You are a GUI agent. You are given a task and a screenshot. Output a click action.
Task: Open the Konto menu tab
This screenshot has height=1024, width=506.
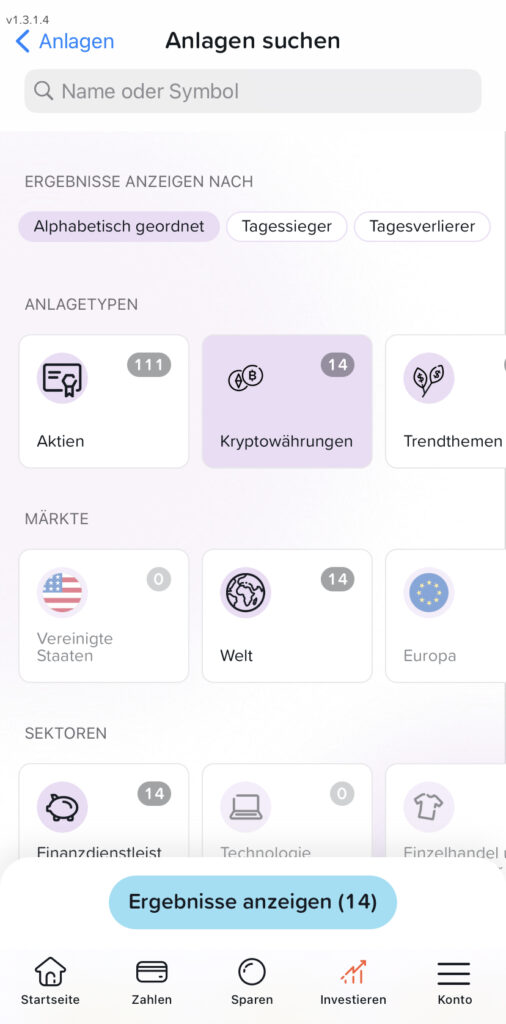point(454,982)
